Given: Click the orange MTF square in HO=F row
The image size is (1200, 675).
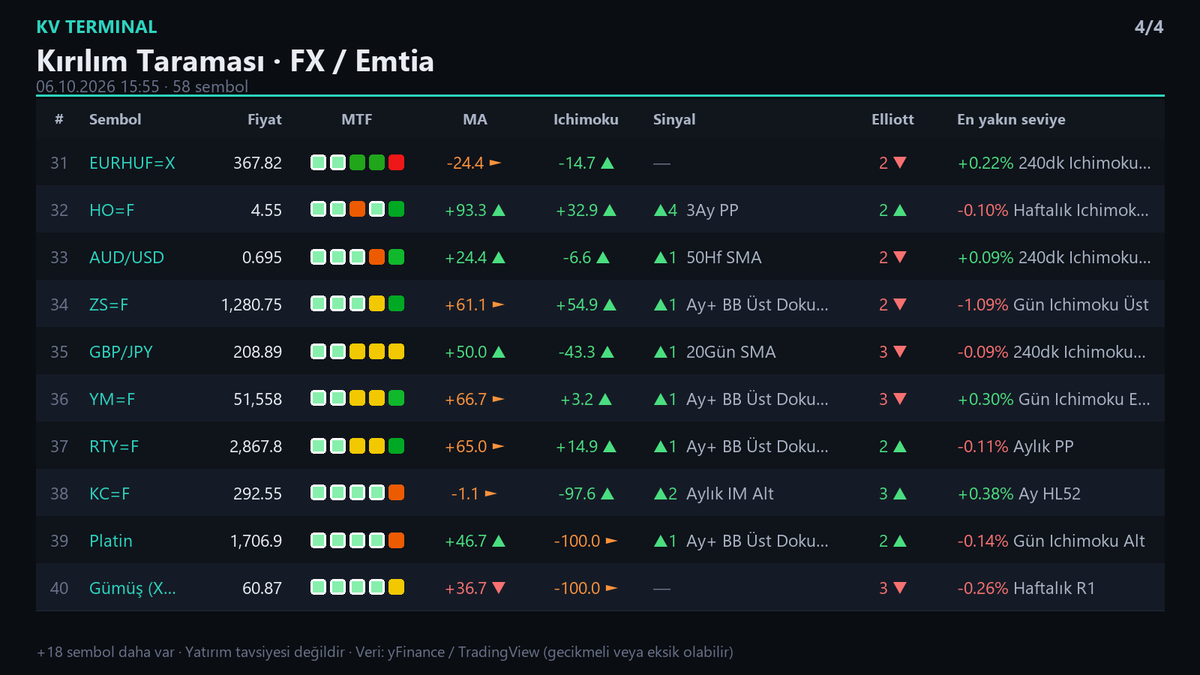Looking at the screenshot, I should tap(357, 210).
